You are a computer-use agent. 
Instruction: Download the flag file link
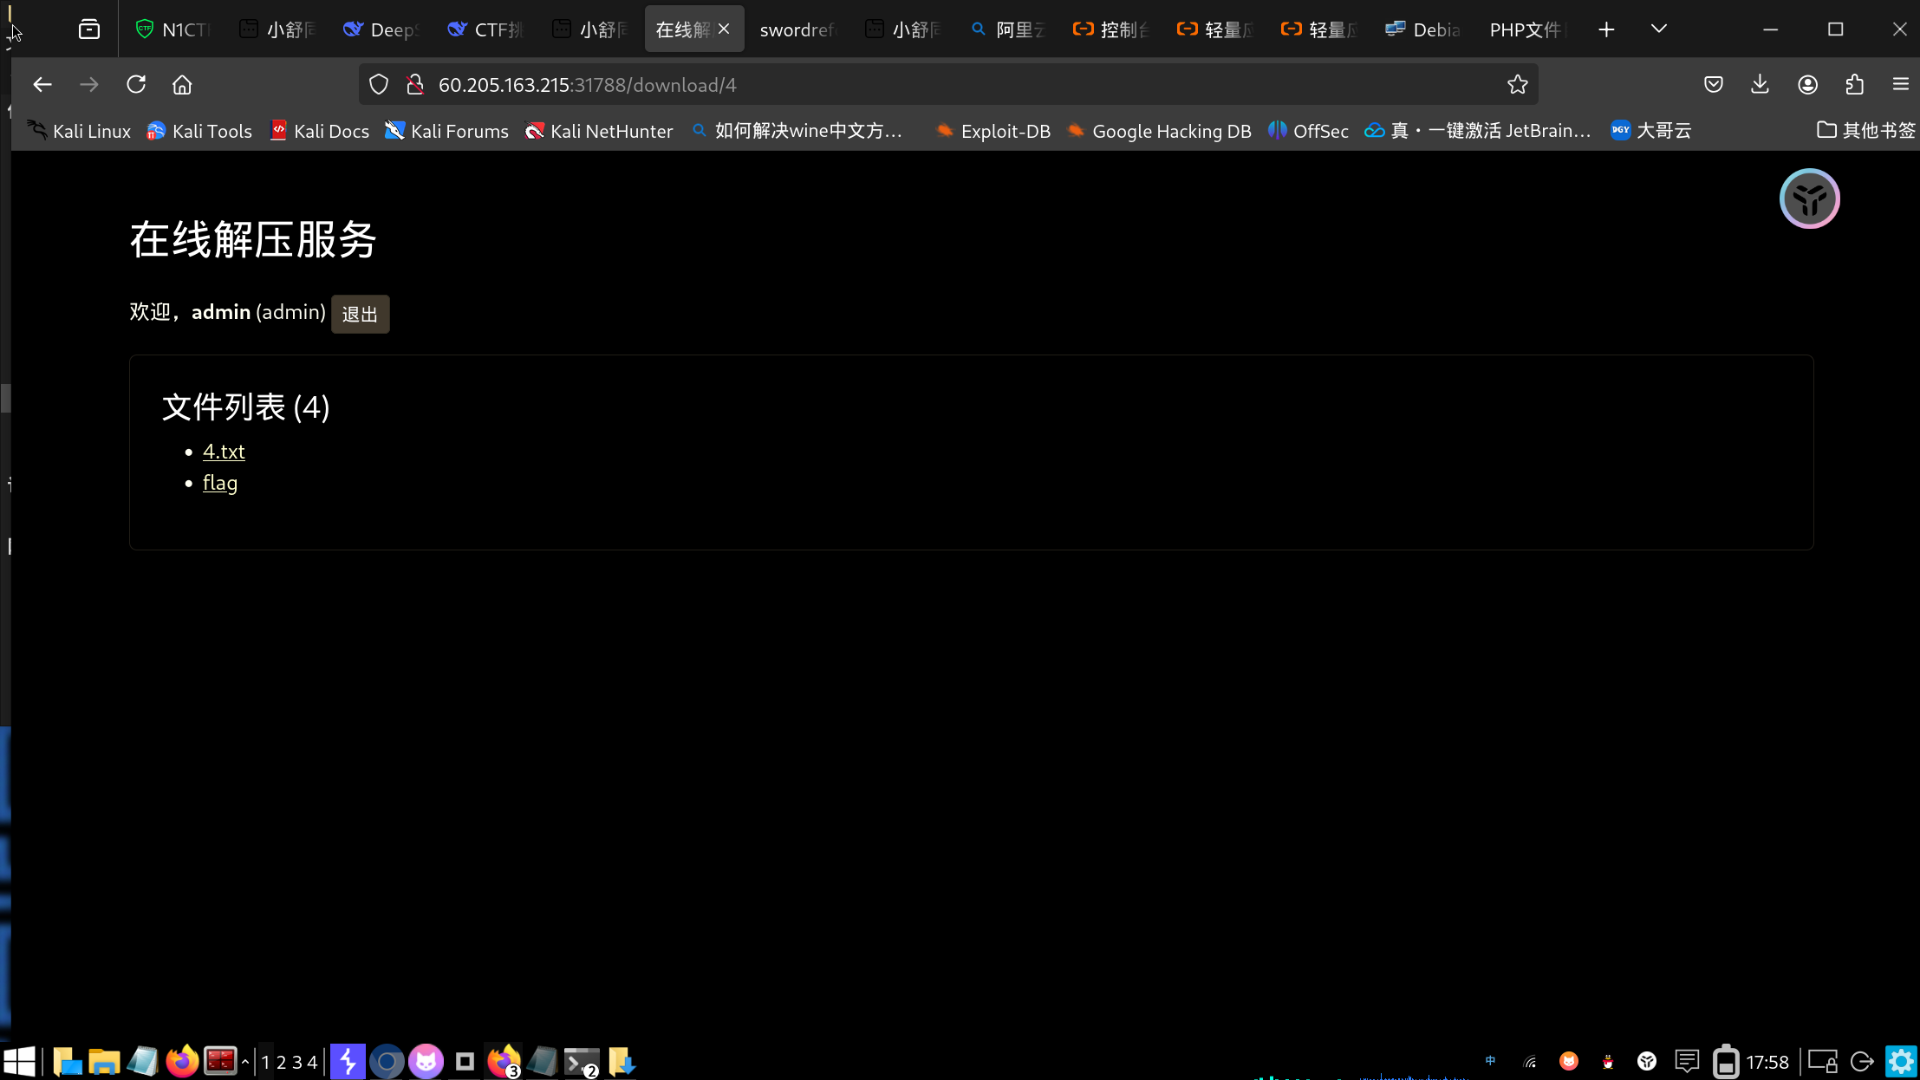coord(220,483)
